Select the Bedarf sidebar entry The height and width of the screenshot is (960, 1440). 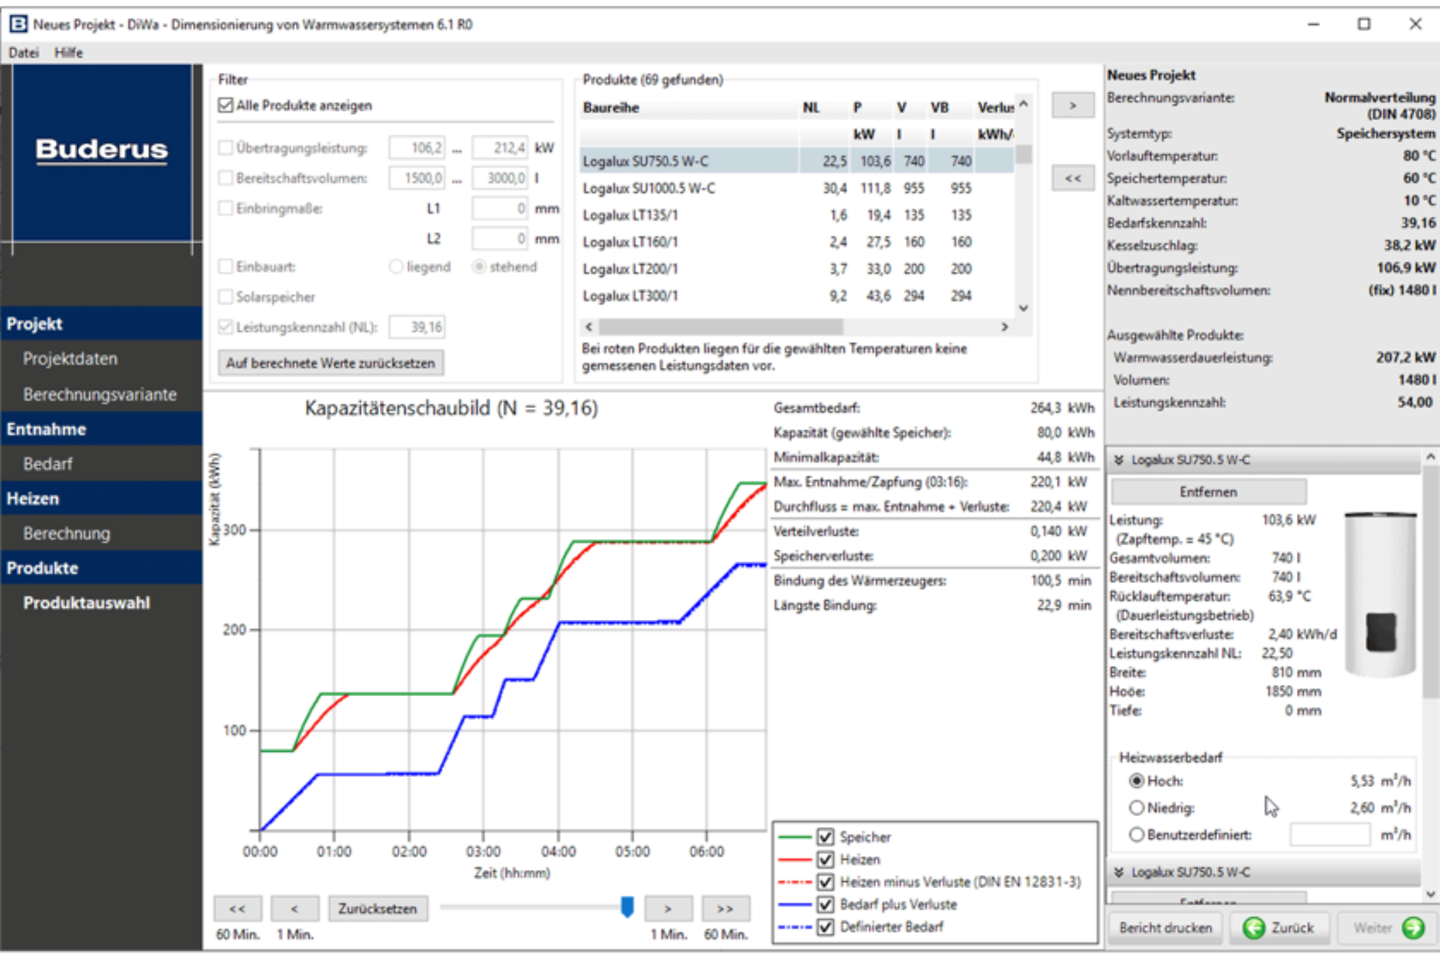pyautogui.click(x=48, y=464)
